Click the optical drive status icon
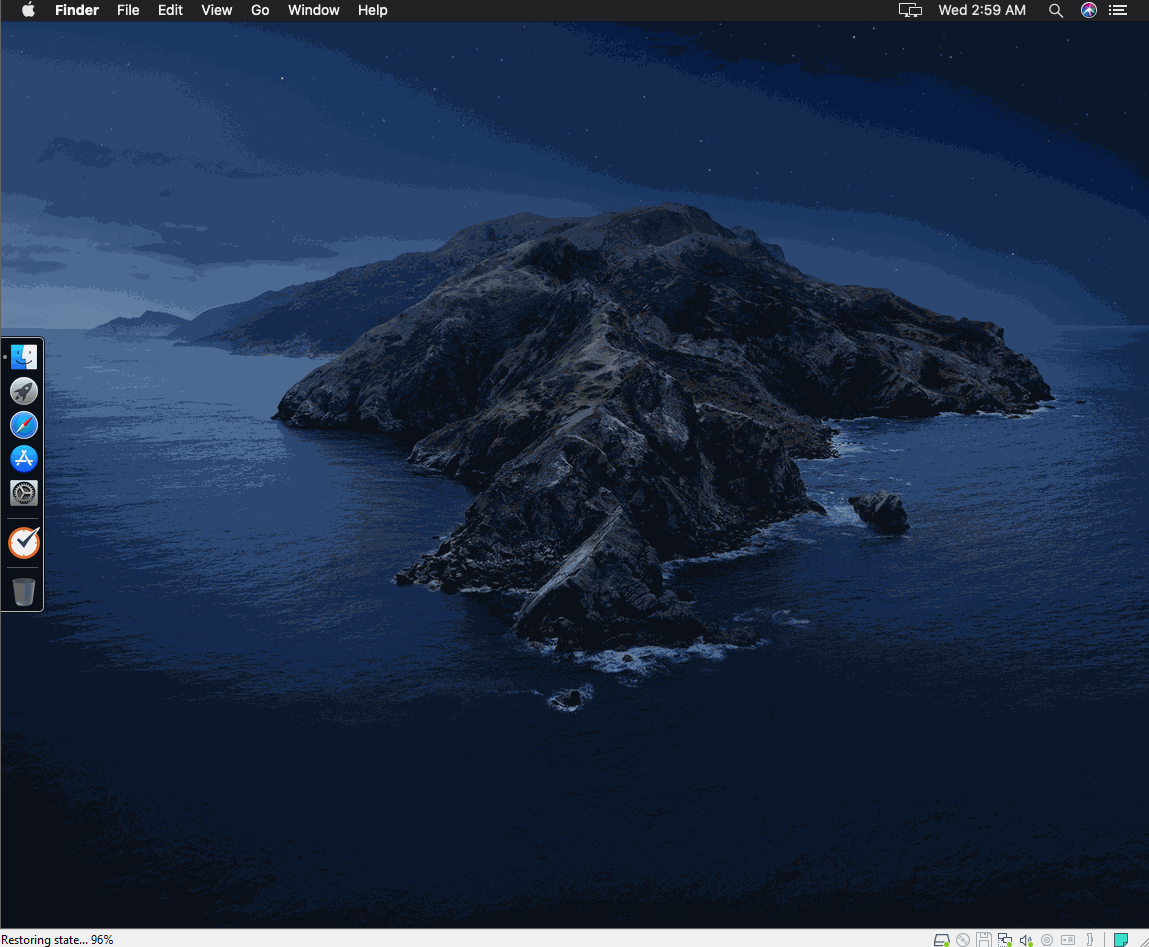1149x947 pixels. point(963,940)
